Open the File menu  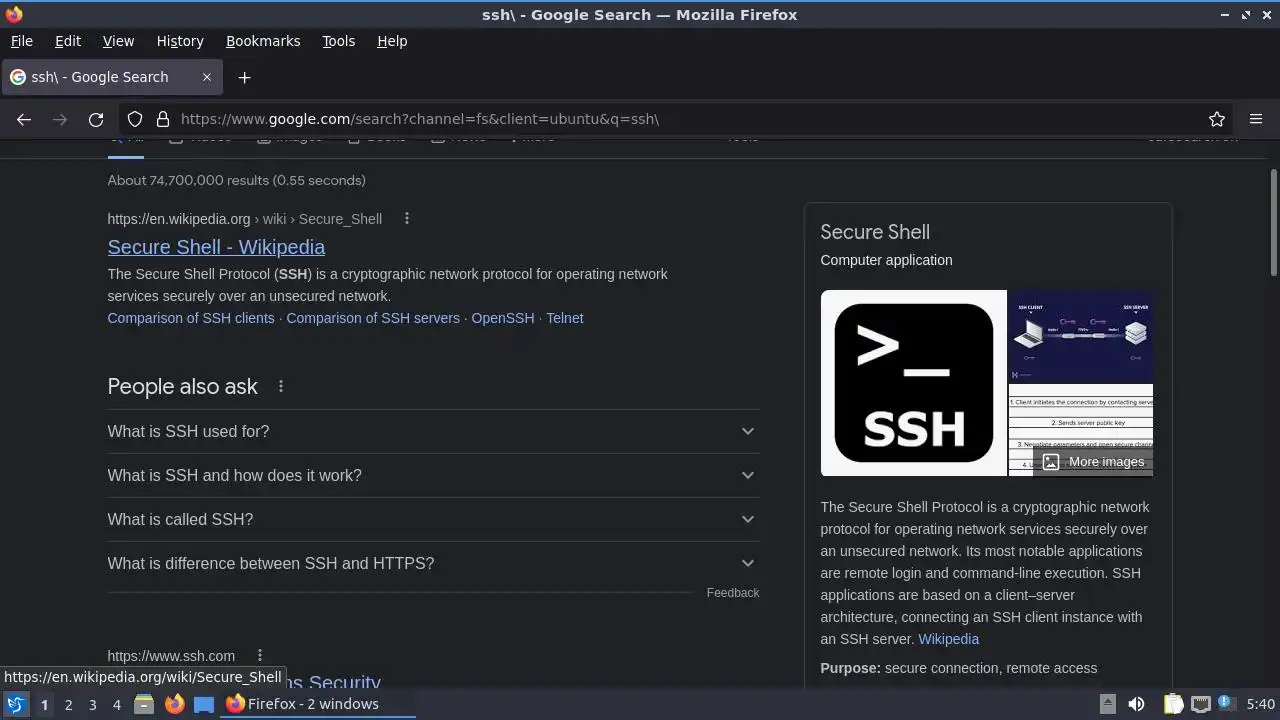(21, 41)
